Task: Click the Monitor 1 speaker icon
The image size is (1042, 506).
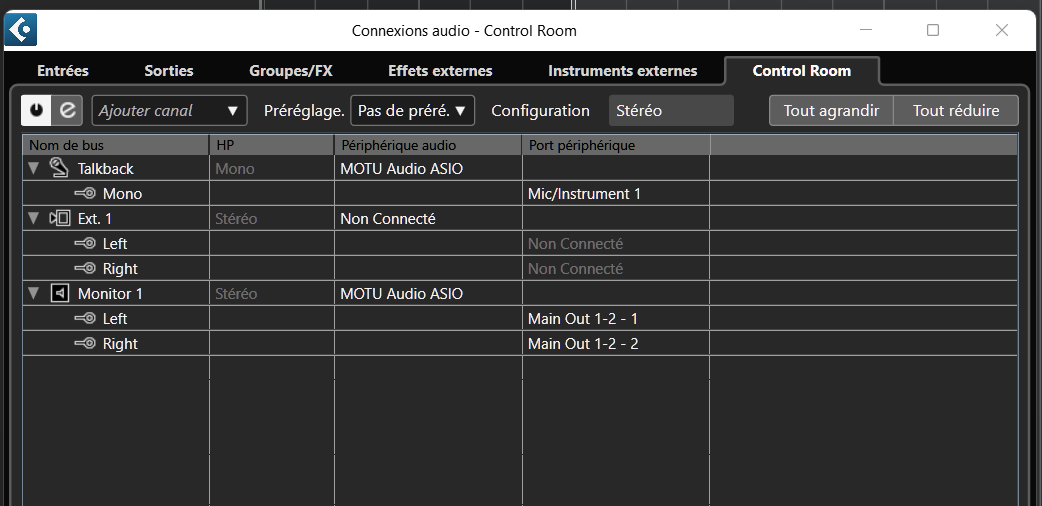Action: (59, 293)
